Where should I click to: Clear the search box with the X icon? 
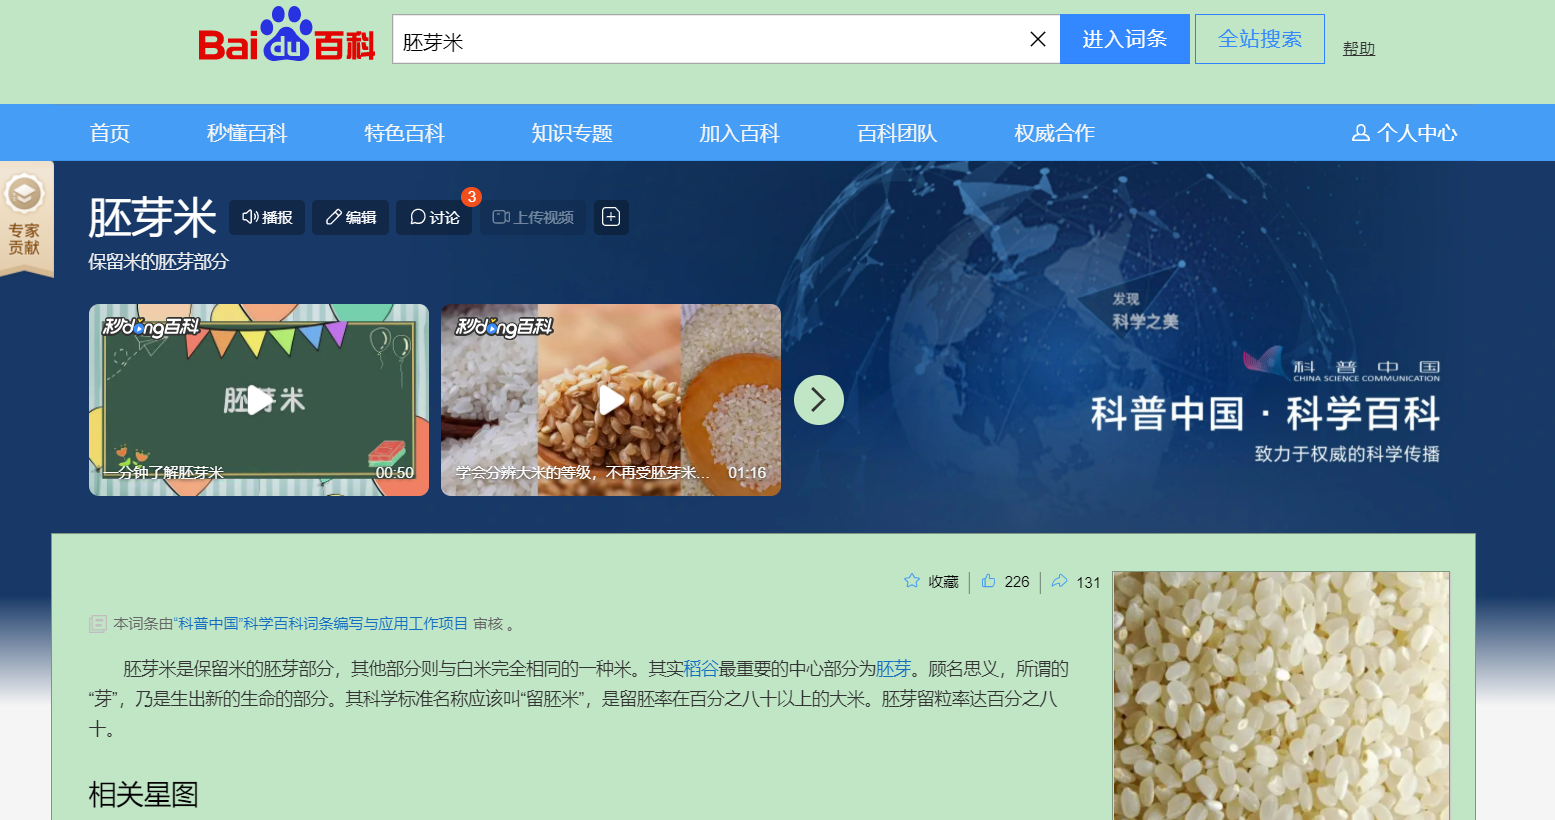pyautogui.click(x=1037, y=39)
